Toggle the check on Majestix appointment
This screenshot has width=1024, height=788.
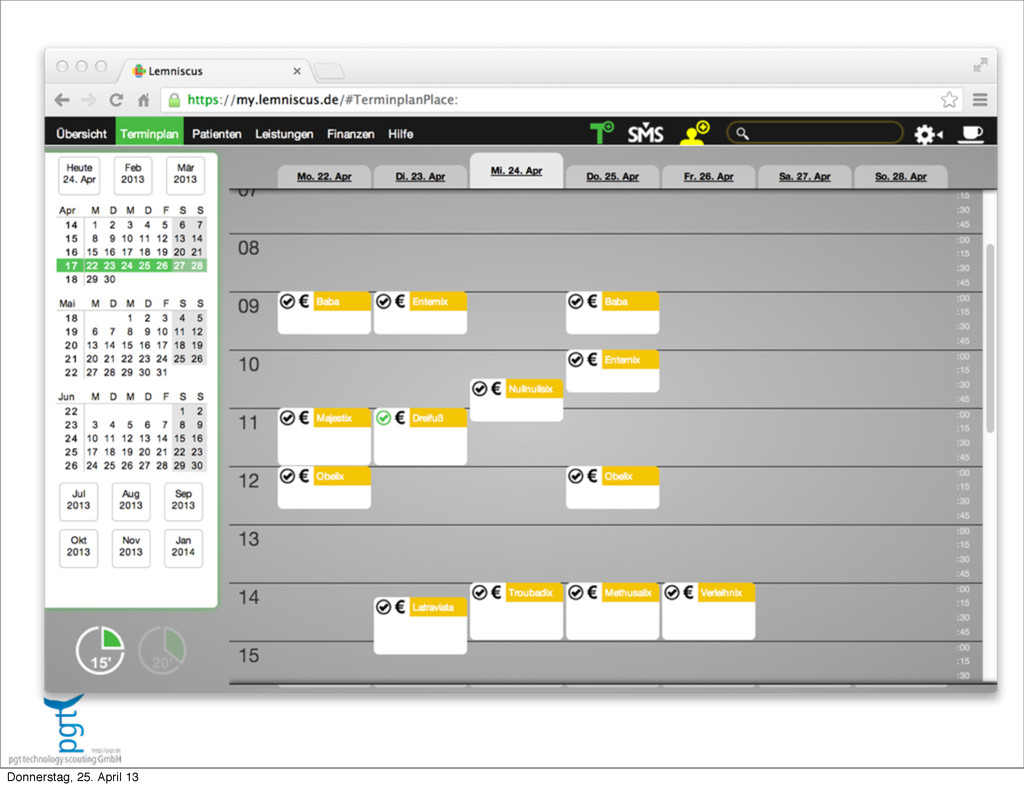(x=287, y=418)
